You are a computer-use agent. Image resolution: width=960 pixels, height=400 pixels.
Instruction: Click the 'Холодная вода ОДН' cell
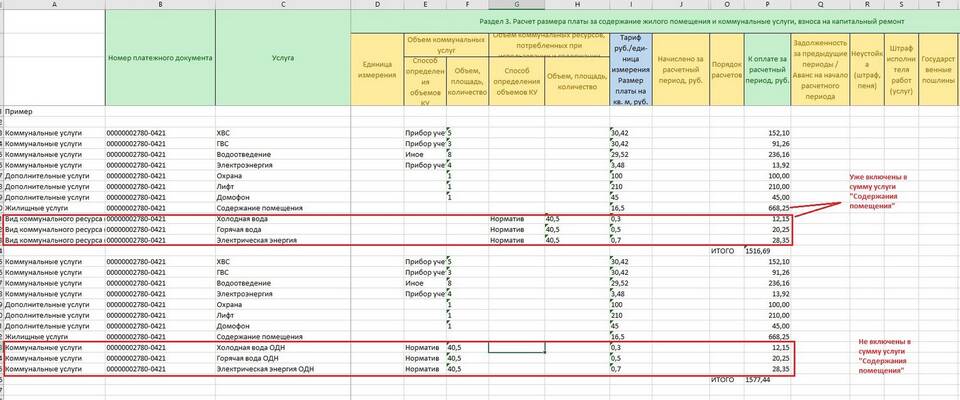(x=283, y=348)
